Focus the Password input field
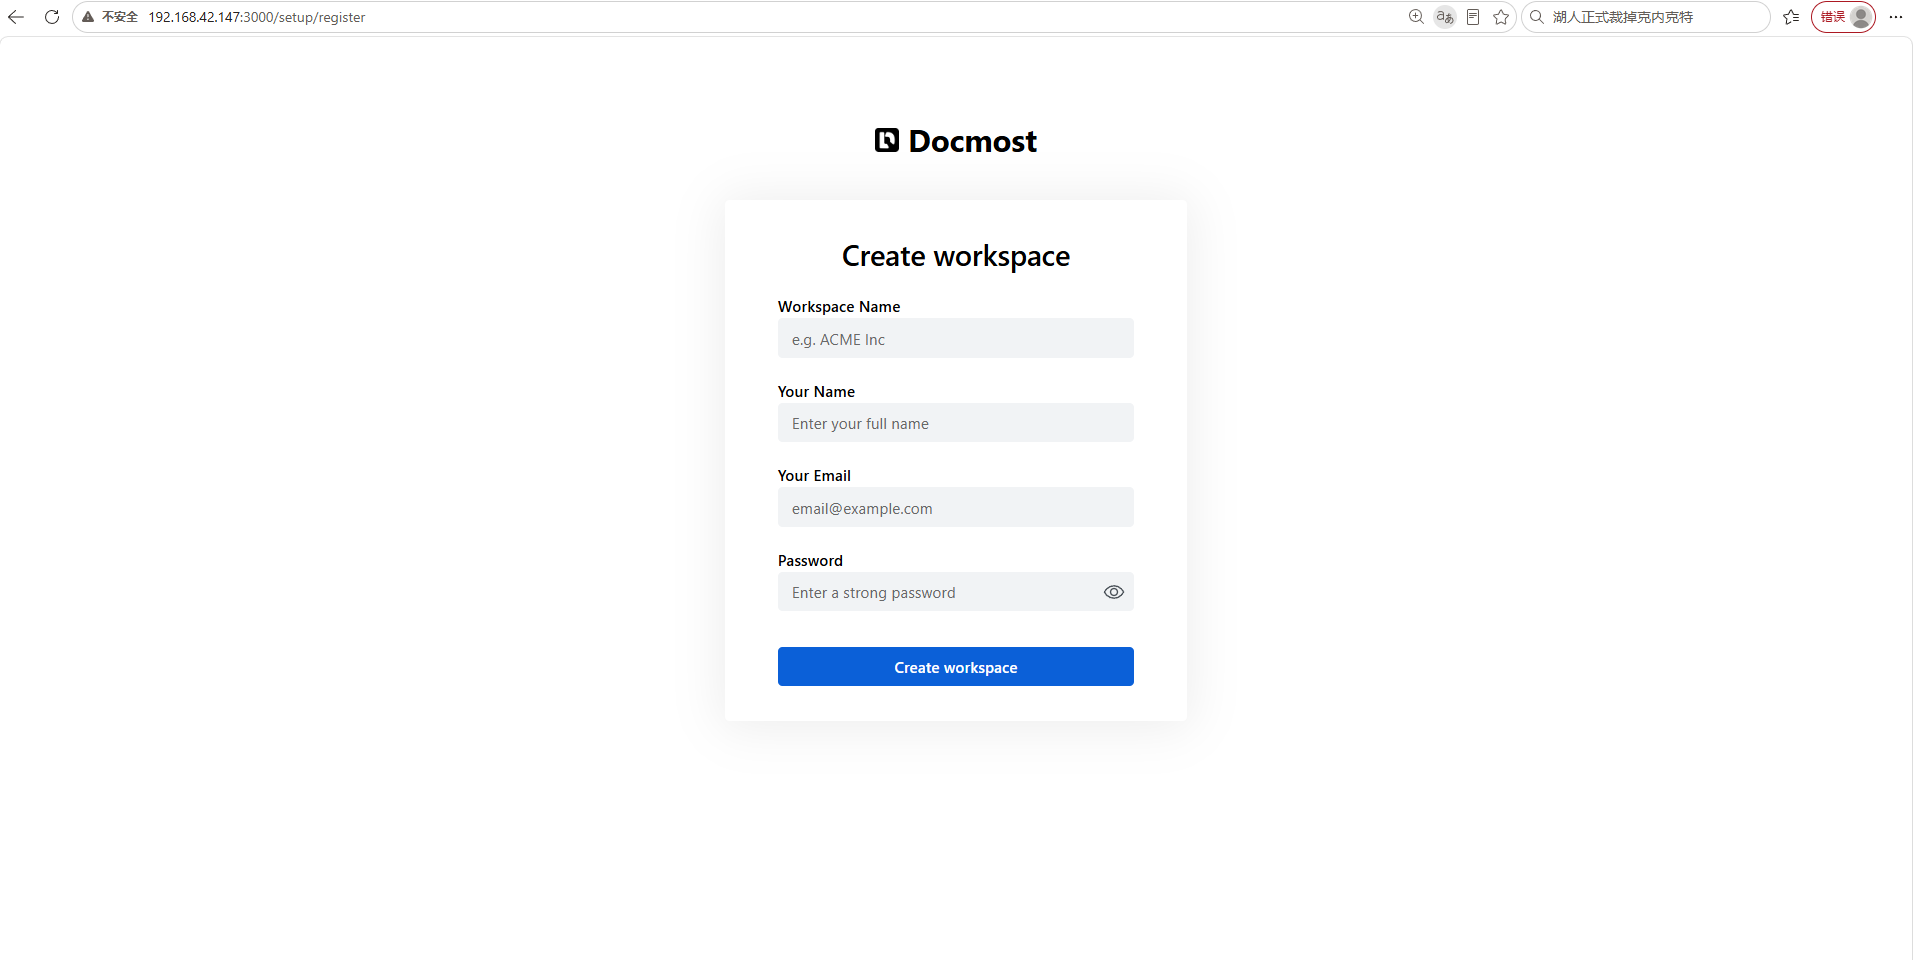 coord(956,592)
